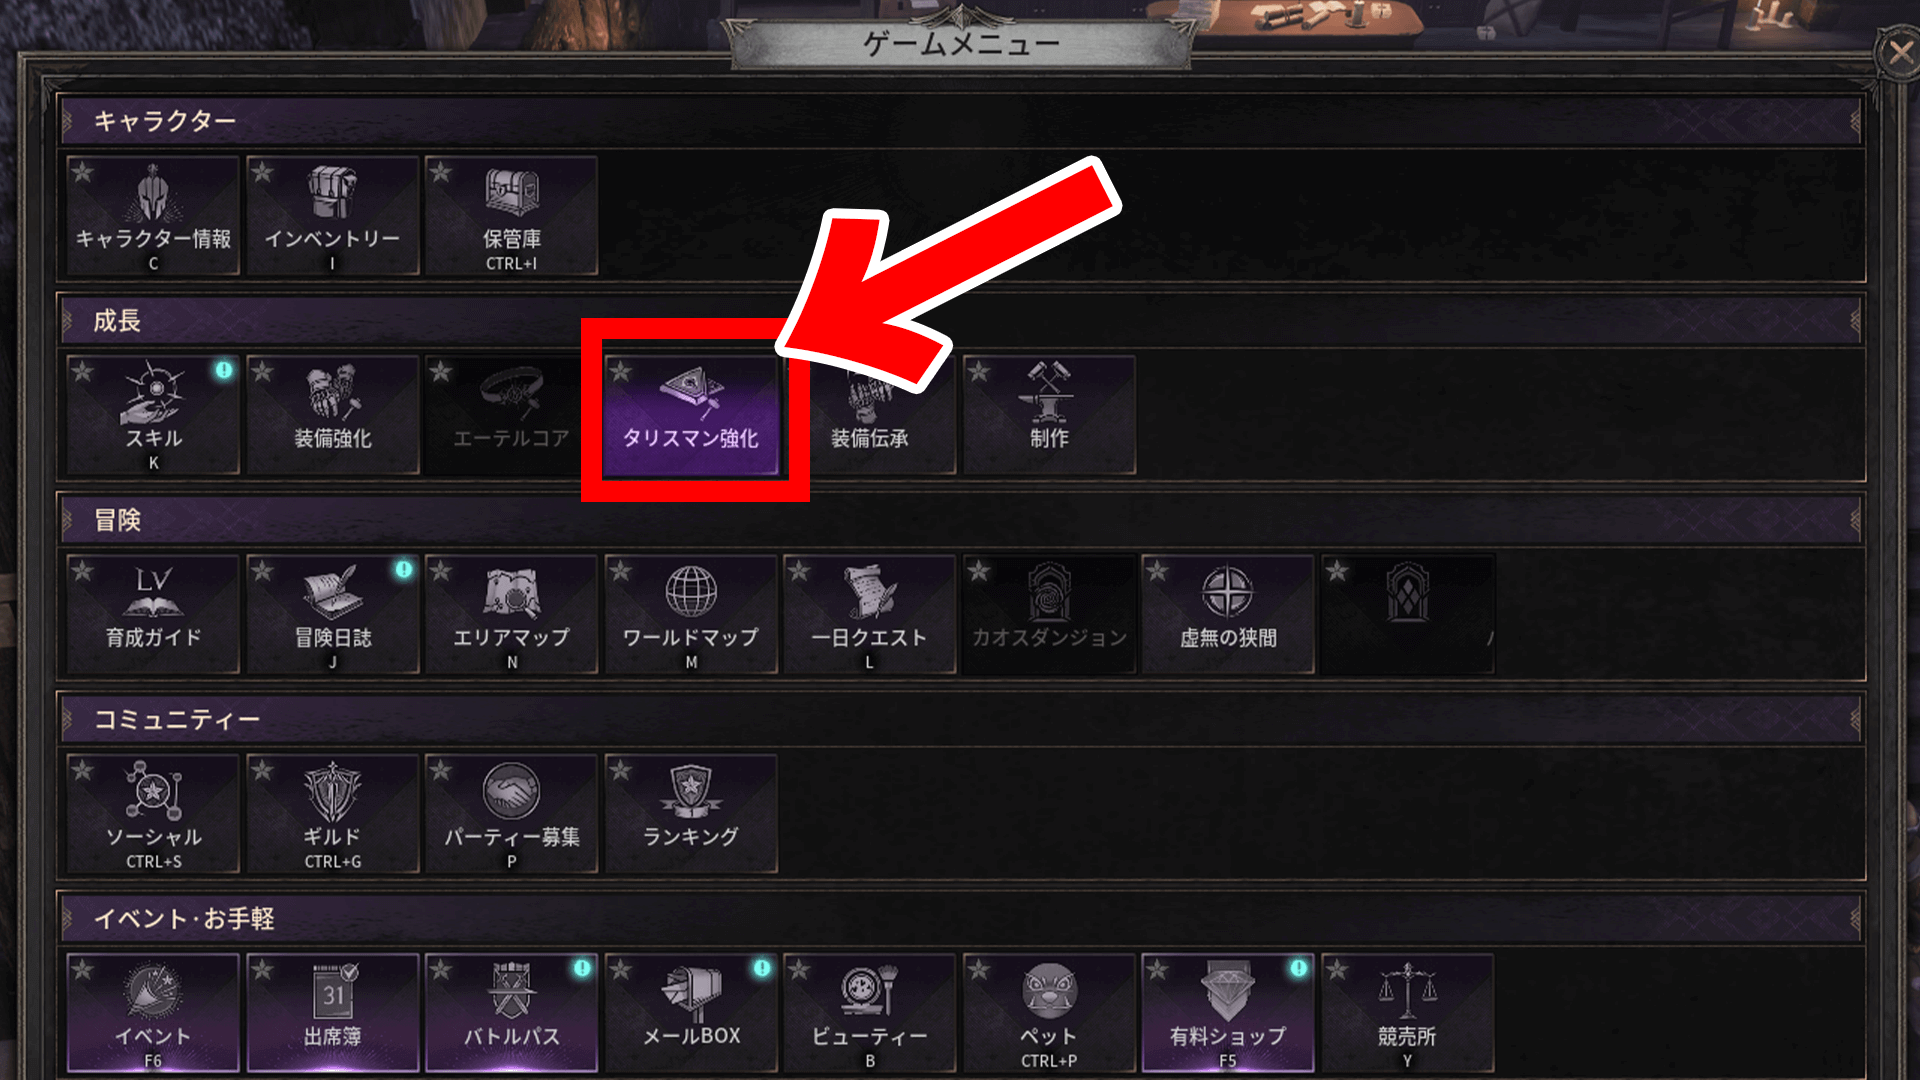Close the ゲームメニュー window
The width and height of the screenshot is (1920, 1080).
click(x=1899, y=52)
